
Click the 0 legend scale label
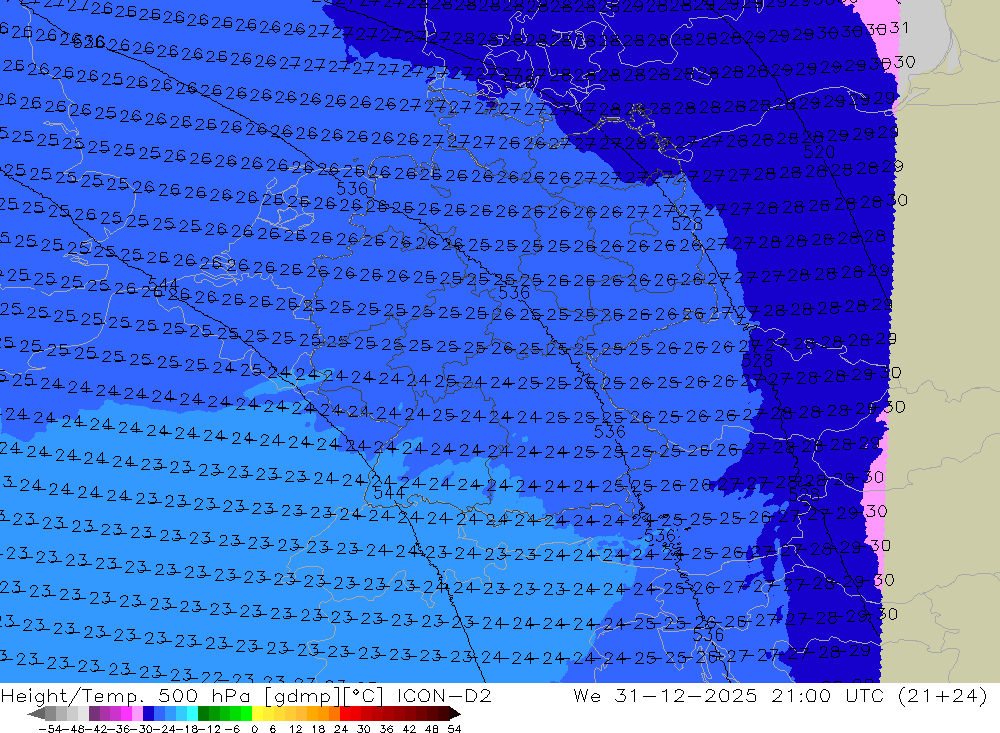pyautogui.click(x=254, y=729)
